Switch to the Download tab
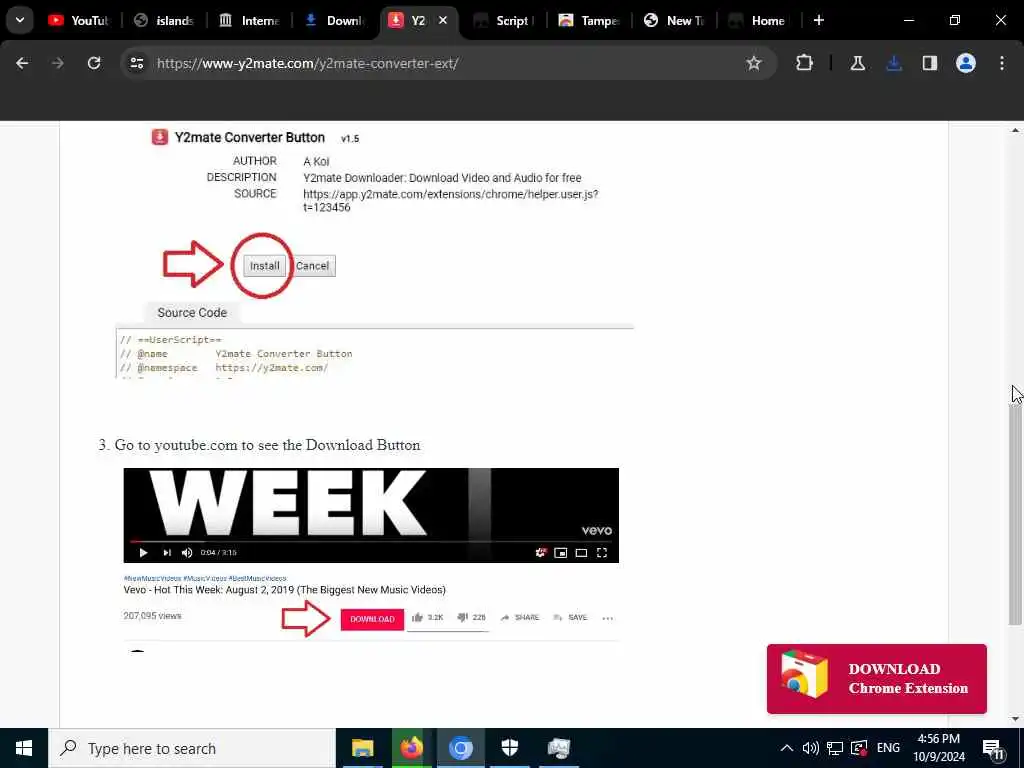 (334, 20)
